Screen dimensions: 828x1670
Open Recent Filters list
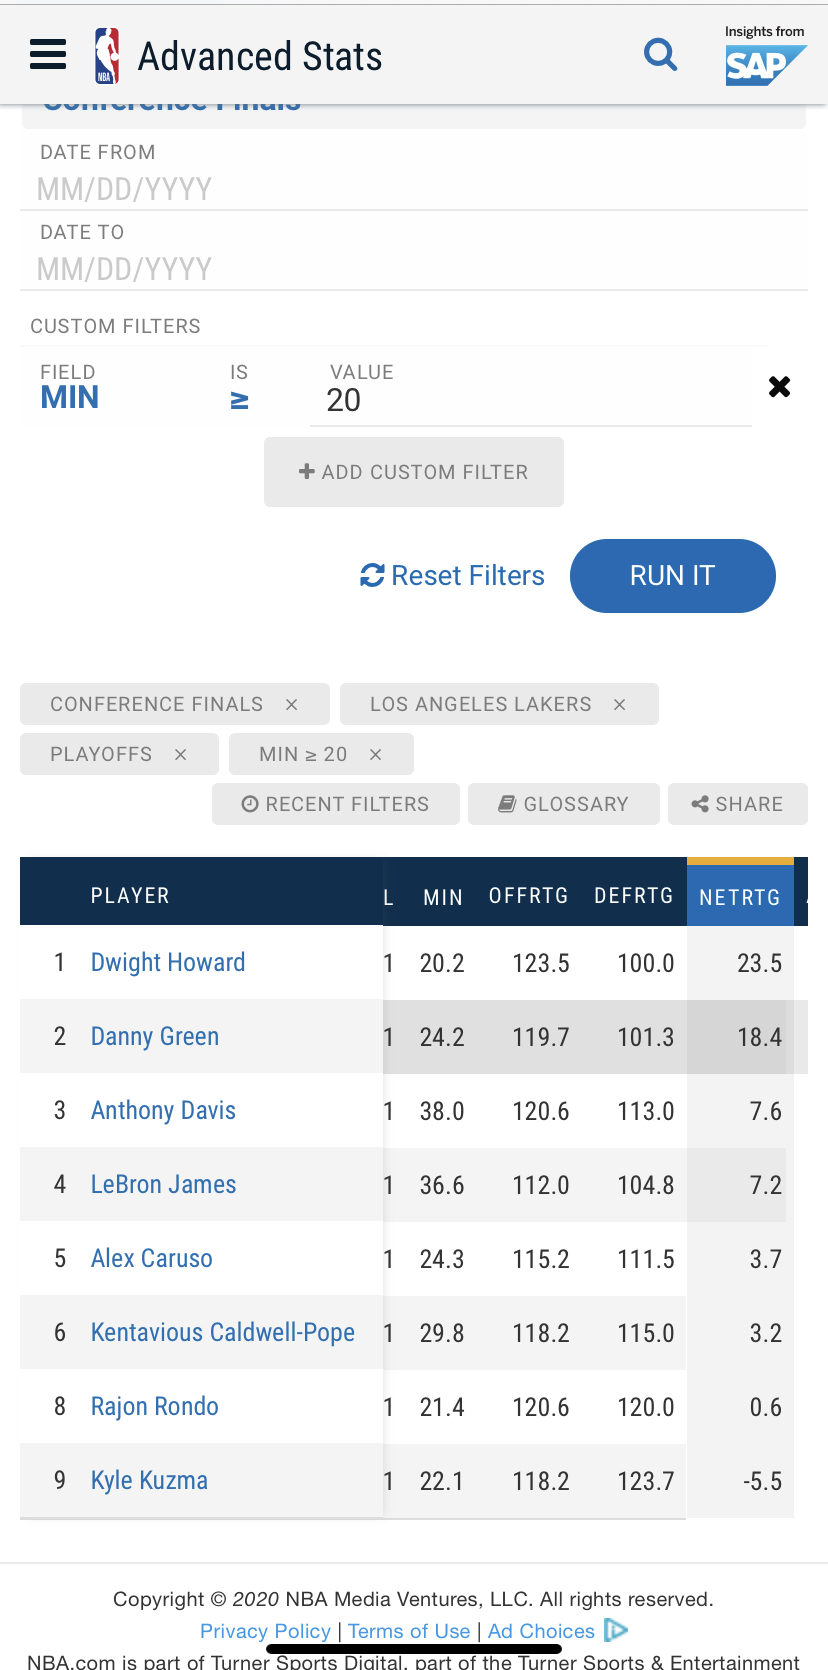point(336,804)
